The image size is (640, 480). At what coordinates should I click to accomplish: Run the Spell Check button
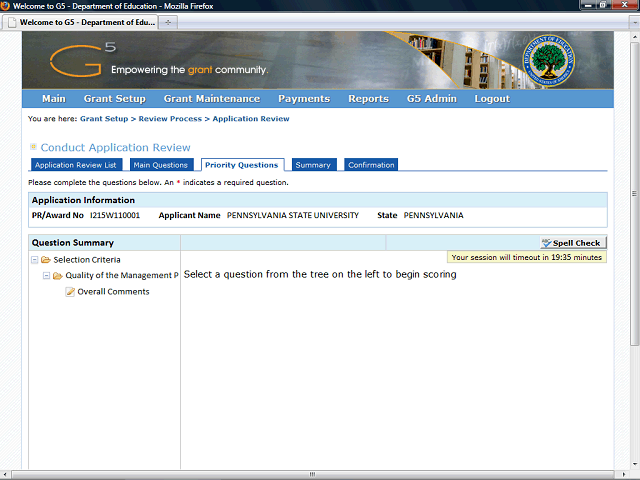tap(571, 243)
